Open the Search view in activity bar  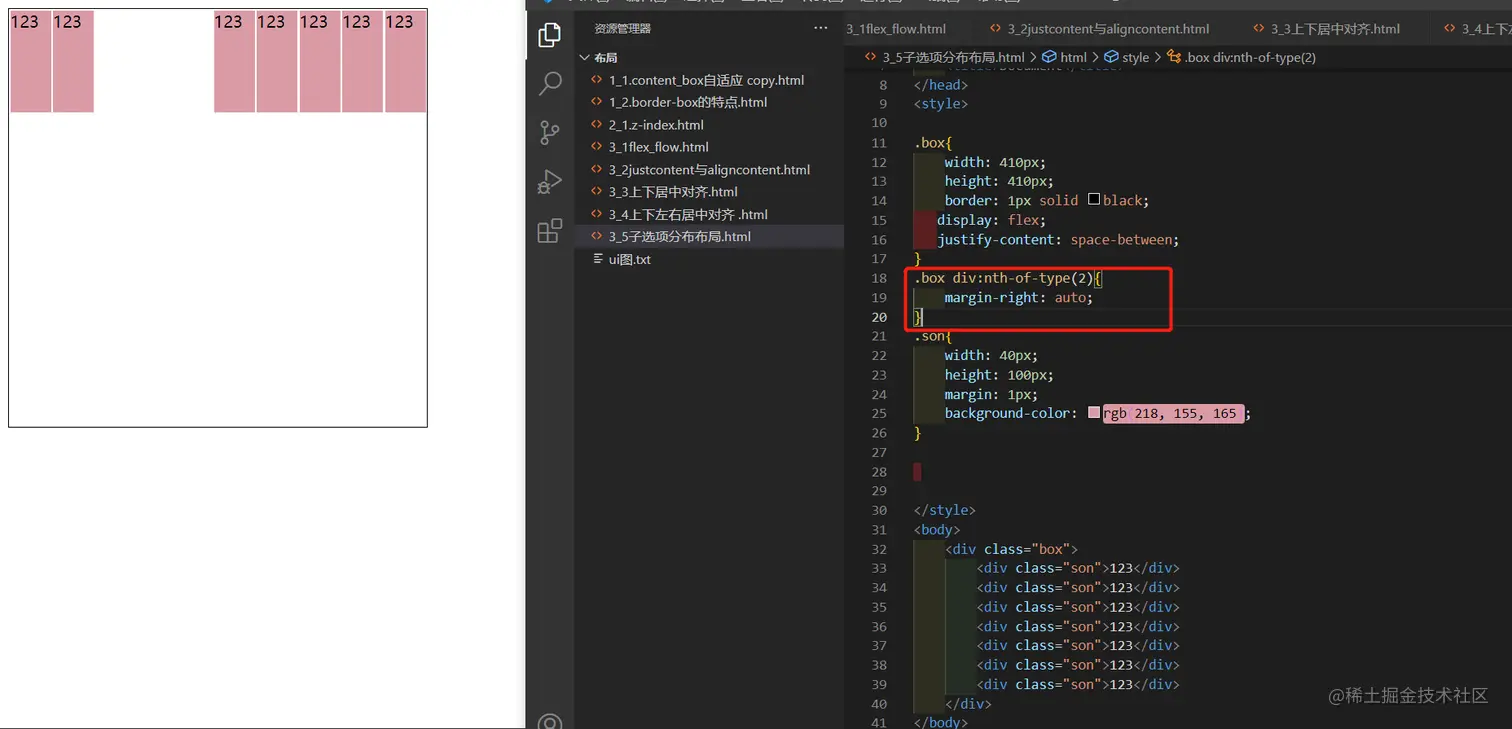click(x=549, y=84)
